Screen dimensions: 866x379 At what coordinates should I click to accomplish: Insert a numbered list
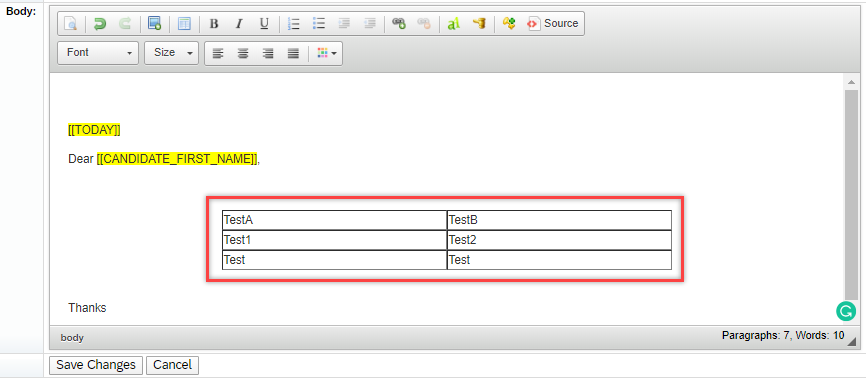click(294, 23)
